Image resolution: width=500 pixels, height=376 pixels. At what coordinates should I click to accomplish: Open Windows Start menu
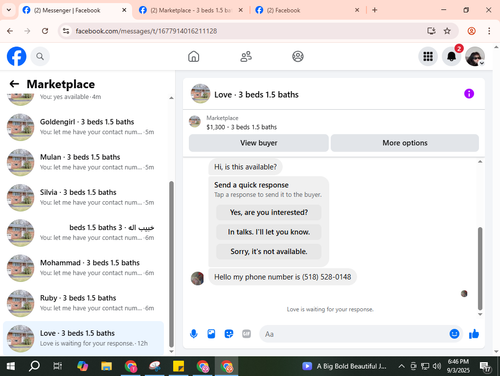point(11,366)
